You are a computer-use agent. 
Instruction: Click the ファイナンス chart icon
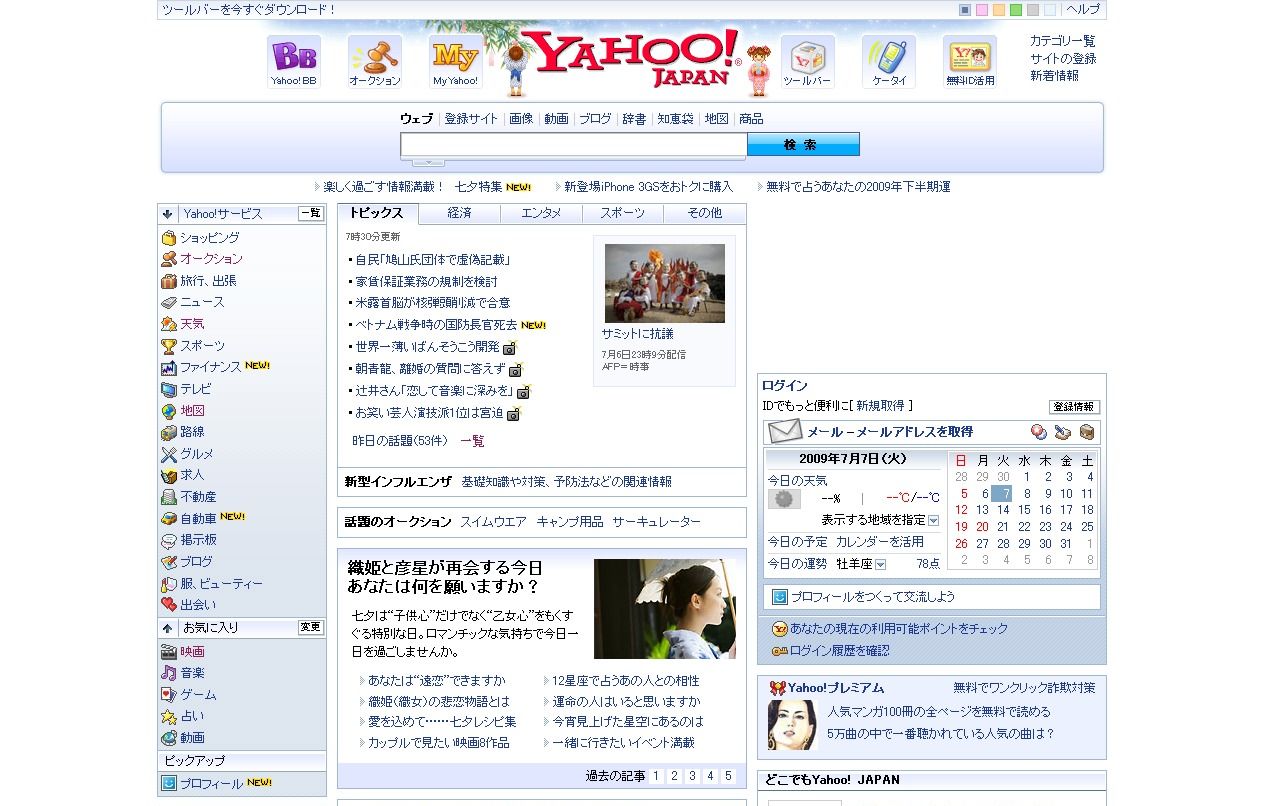[x=169, y=367]
